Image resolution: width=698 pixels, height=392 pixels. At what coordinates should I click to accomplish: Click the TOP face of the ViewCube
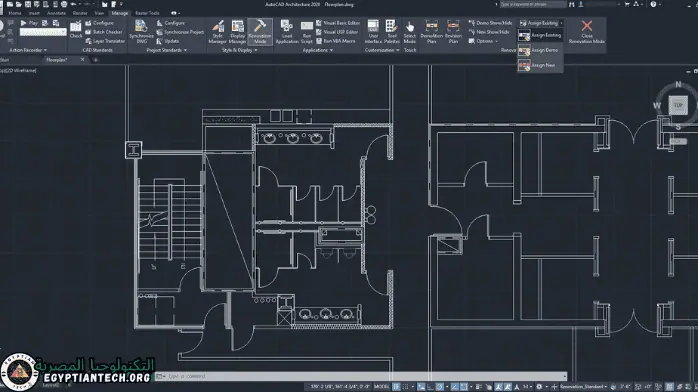click(678, 105)
